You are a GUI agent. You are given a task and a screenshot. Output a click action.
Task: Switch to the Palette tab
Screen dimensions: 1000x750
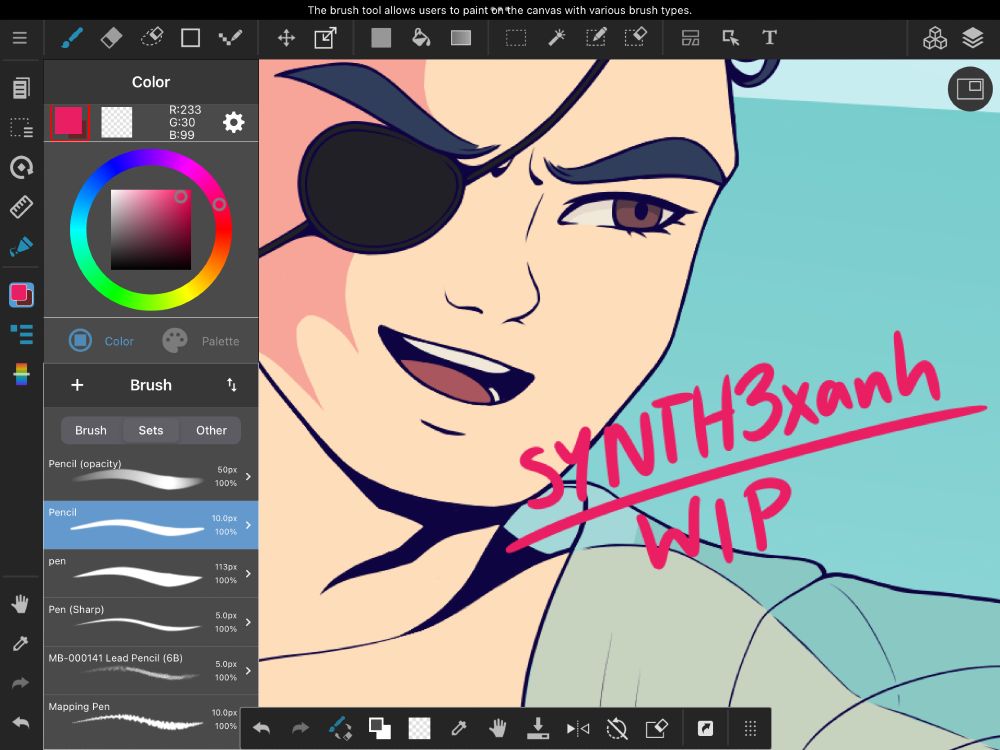click(200, 341)
